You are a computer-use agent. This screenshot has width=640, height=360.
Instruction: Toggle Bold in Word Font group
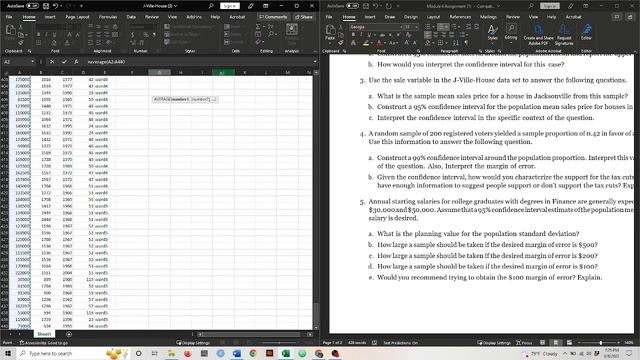click(353, 35)
